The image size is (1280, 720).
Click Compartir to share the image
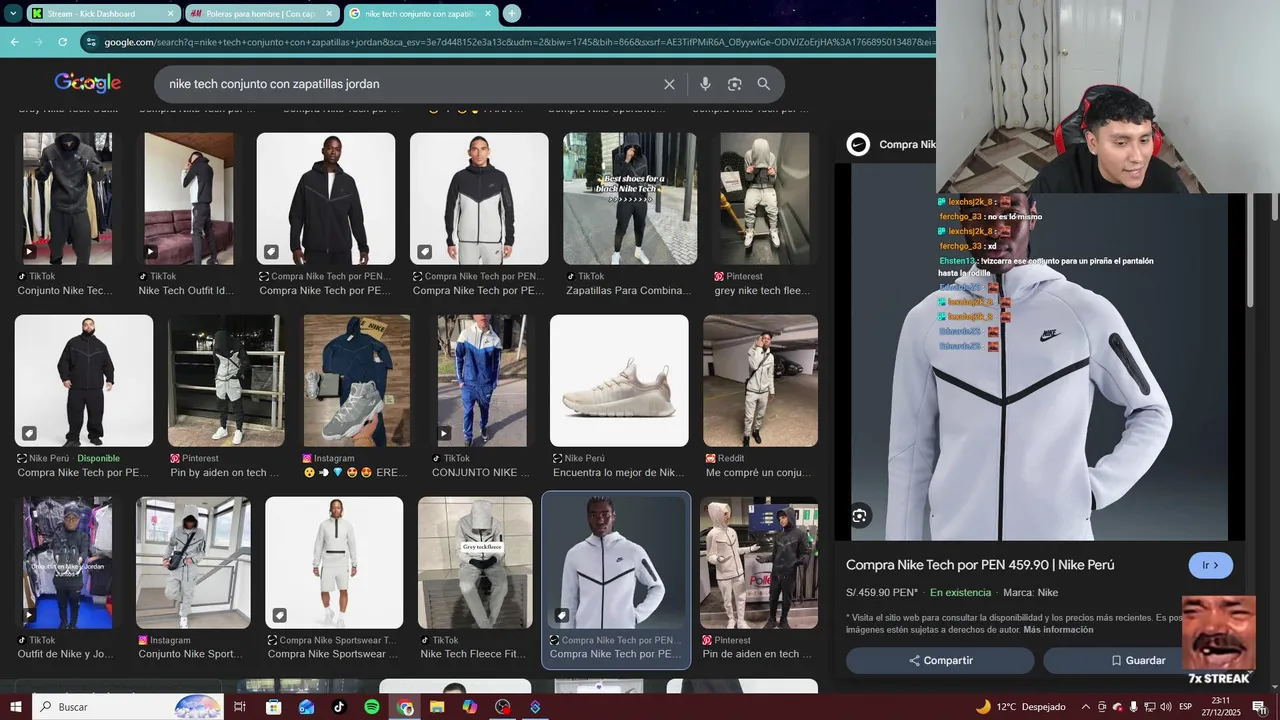[940, 660]
